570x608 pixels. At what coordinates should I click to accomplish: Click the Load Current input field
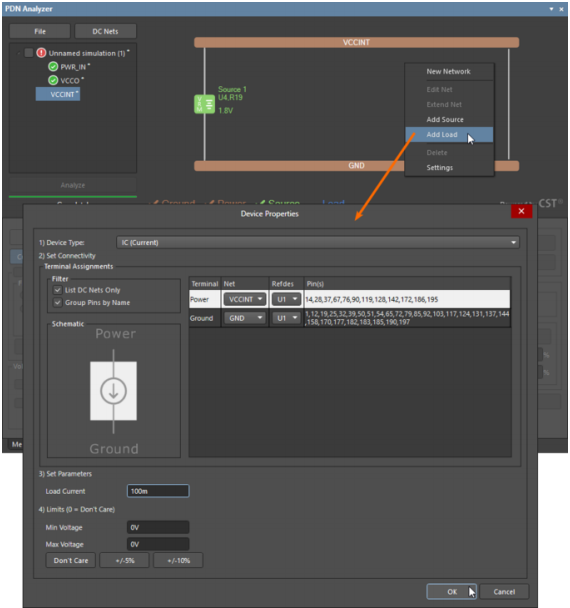158,491
